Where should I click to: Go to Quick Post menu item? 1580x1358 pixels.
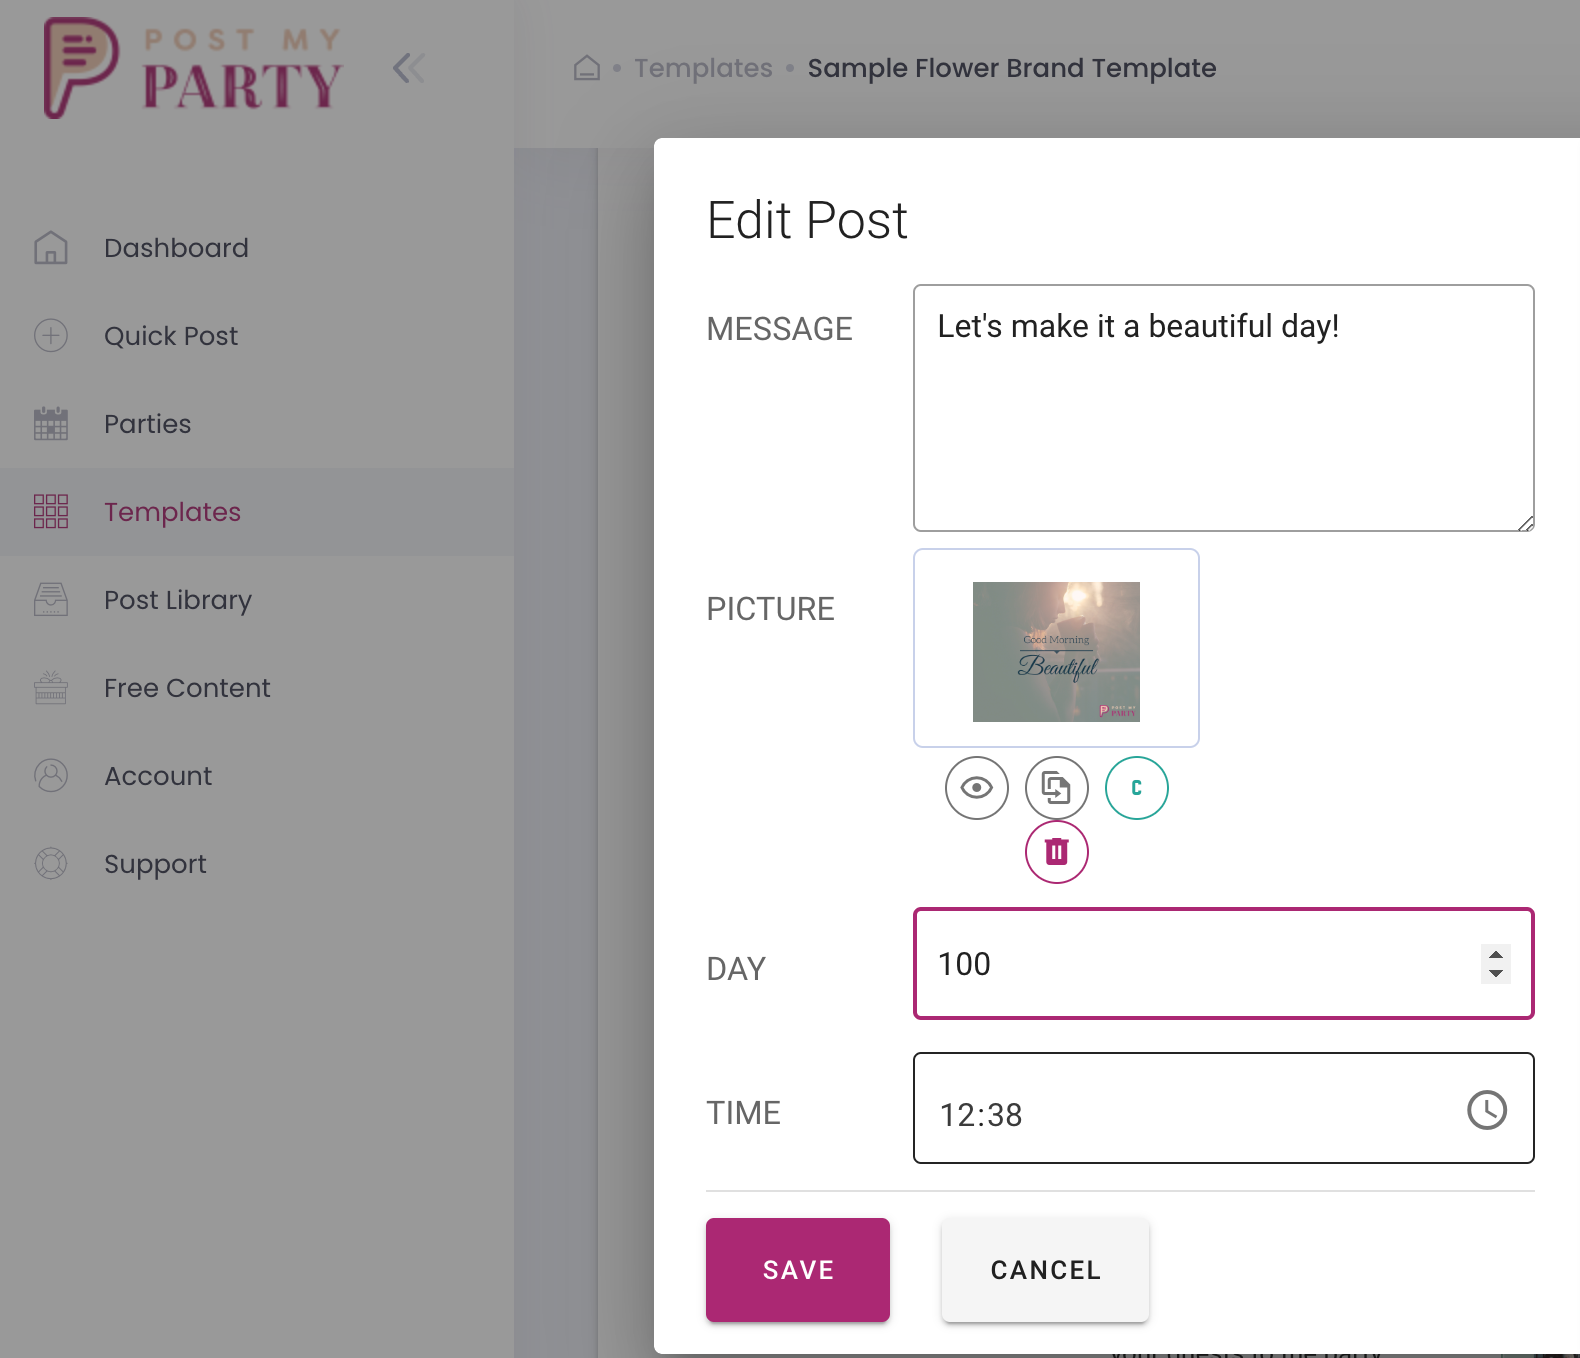(171, 336)
